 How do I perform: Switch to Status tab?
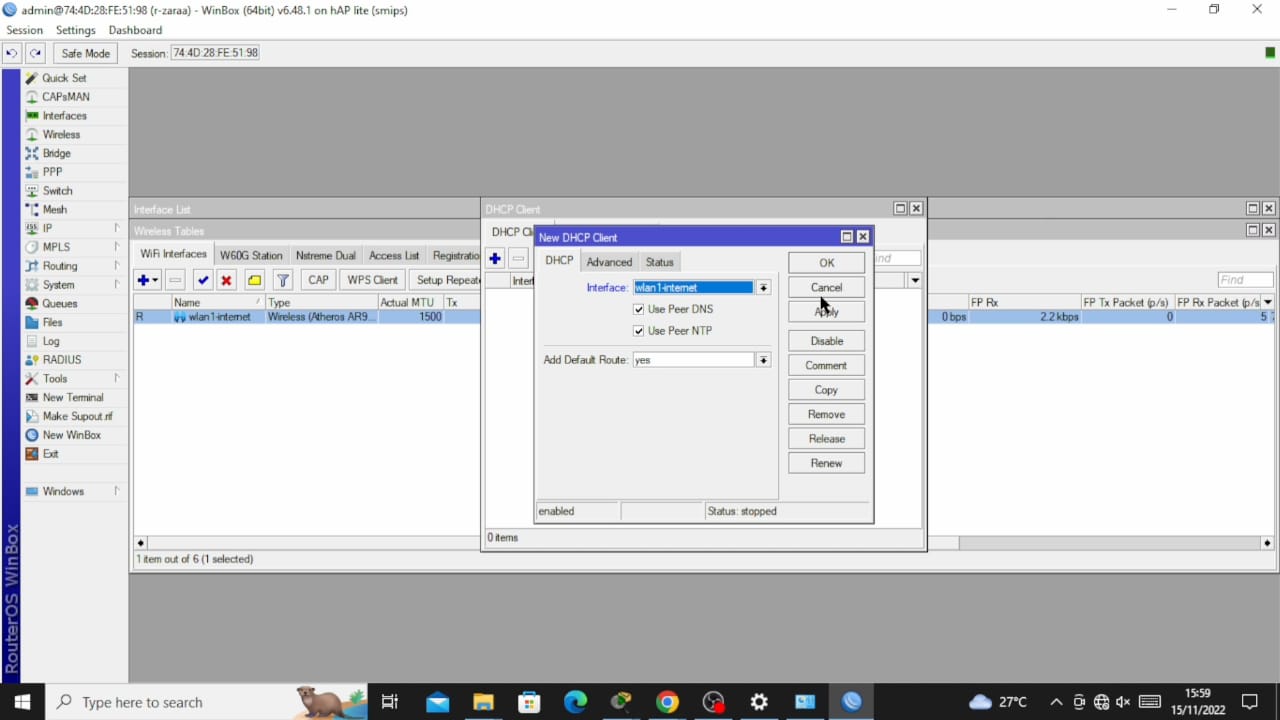pos(660,262)
